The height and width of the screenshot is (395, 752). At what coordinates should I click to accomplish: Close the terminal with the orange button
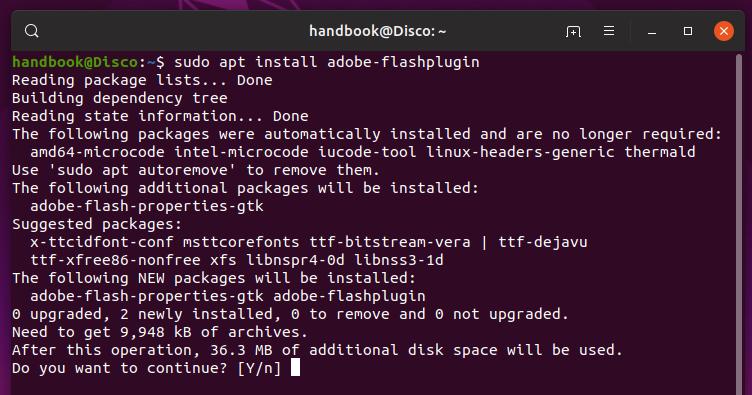[724, 31]
